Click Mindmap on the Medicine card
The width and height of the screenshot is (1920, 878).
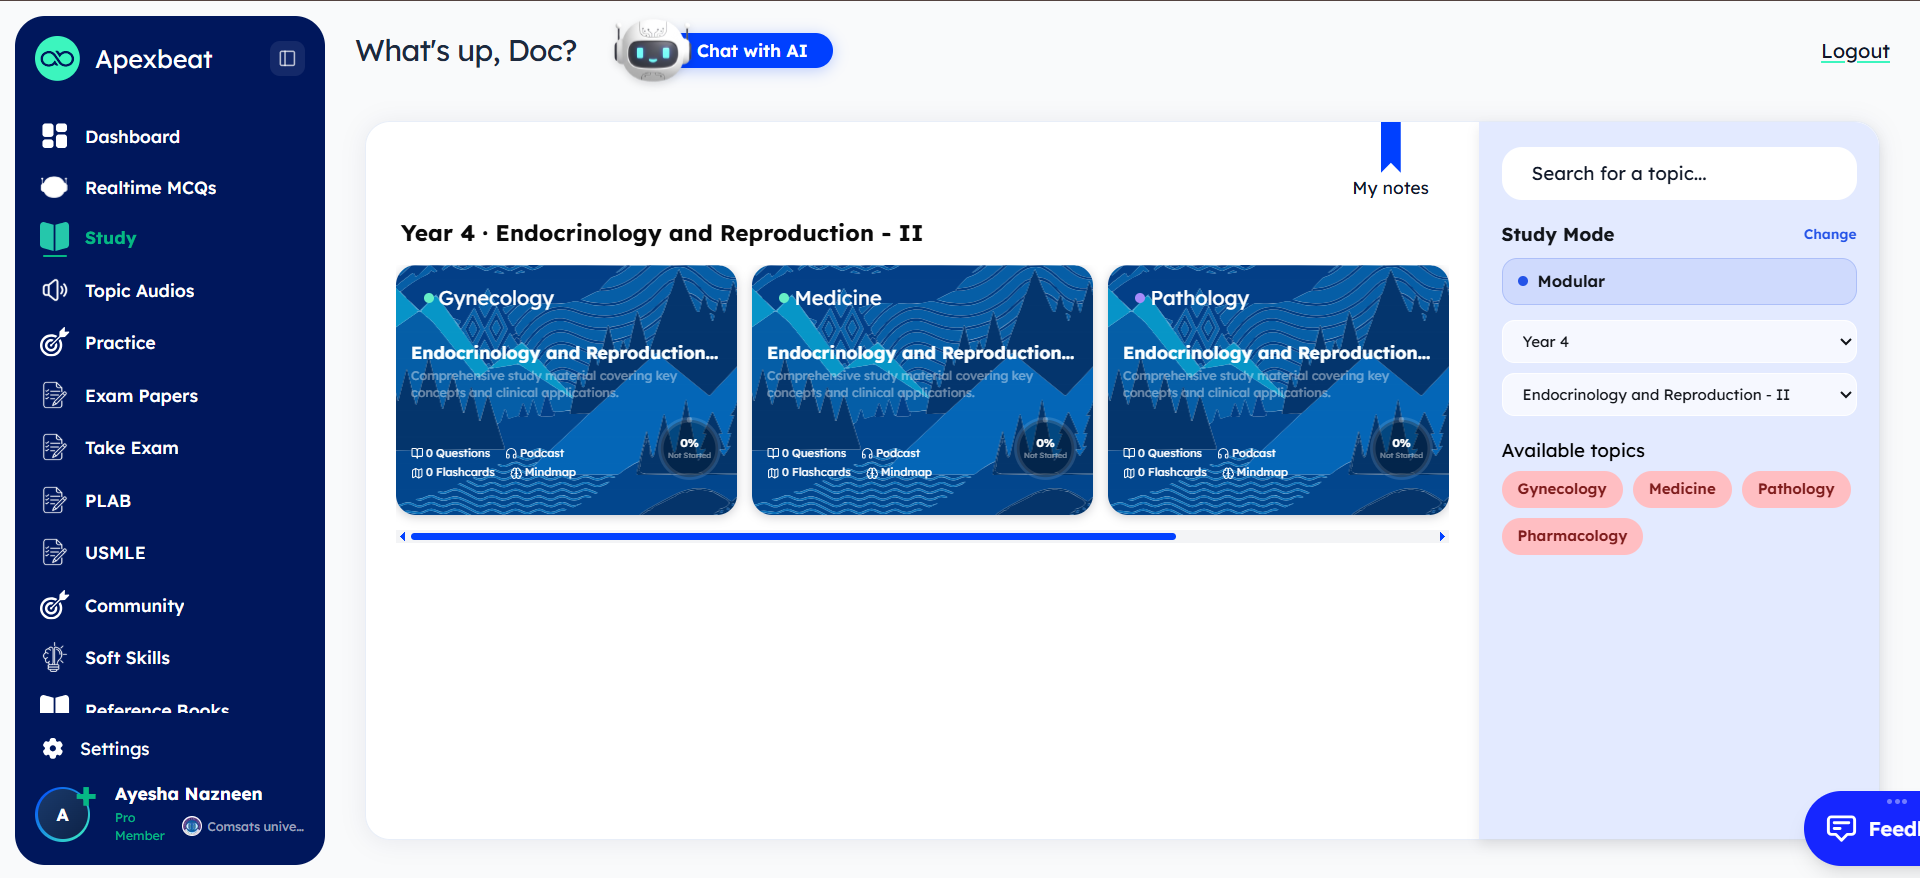(x=899, y=472)
